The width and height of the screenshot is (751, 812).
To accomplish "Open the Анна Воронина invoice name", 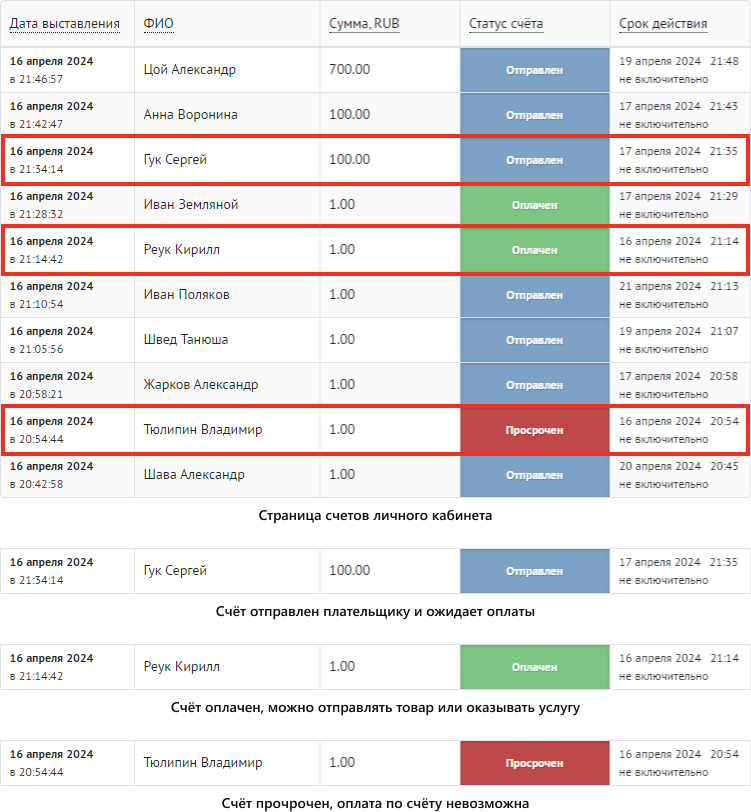I will [191, 115].
